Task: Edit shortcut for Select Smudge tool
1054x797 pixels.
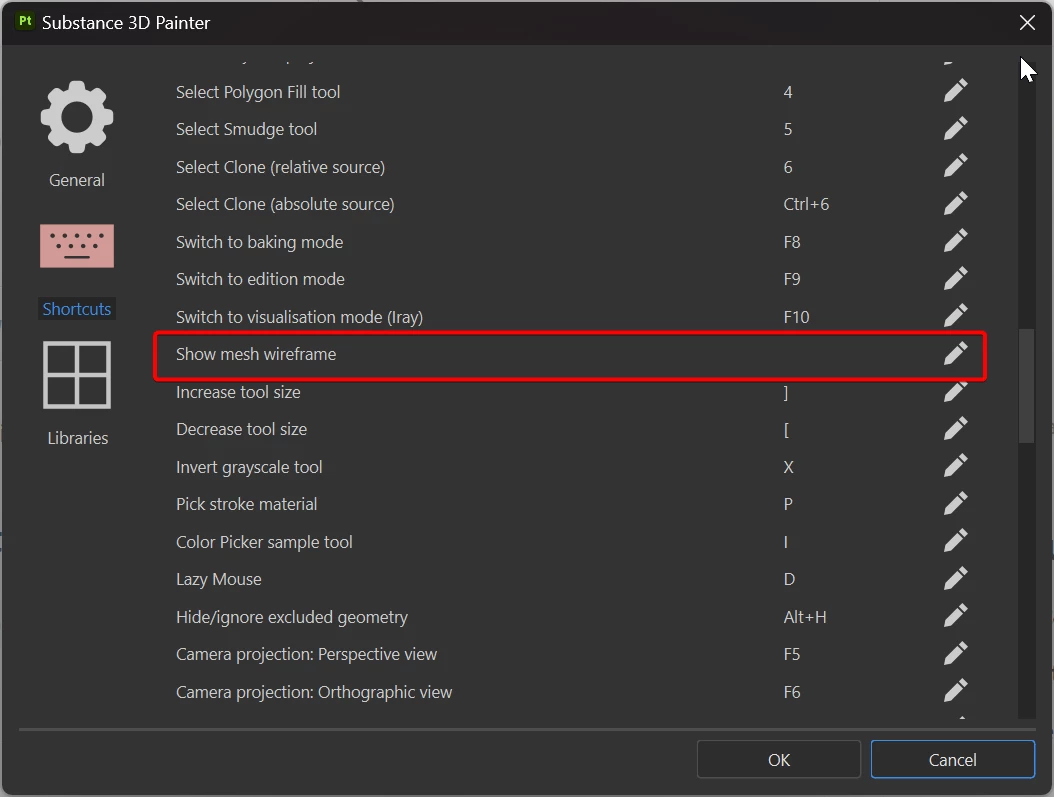Action: coord(955,128)
